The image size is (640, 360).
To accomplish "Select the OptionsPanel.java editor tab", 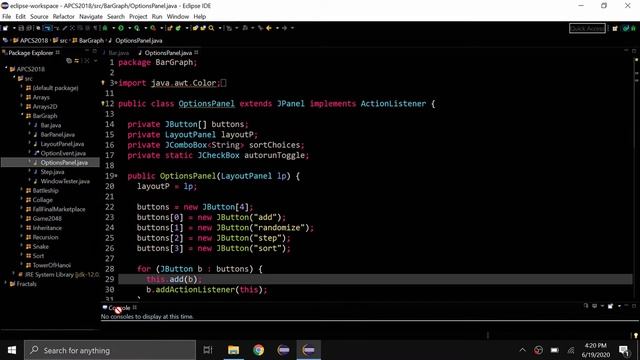I will coord(167,53).
